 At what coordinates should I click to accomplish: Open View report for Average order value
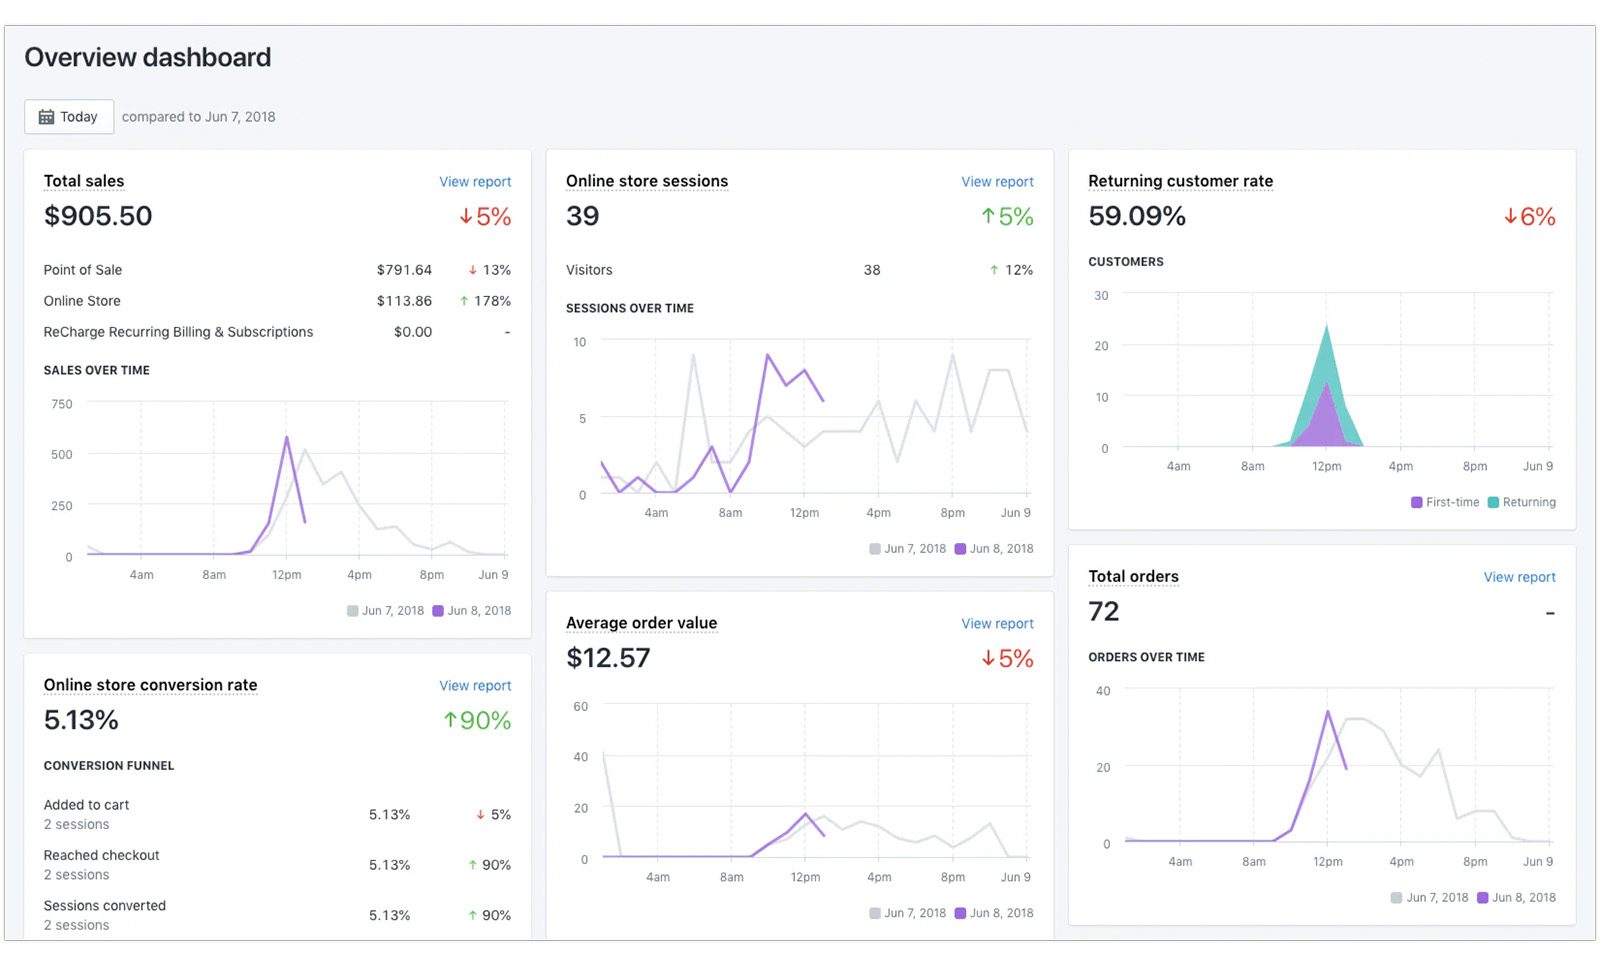pyautogui.click(x=997, y=624)
